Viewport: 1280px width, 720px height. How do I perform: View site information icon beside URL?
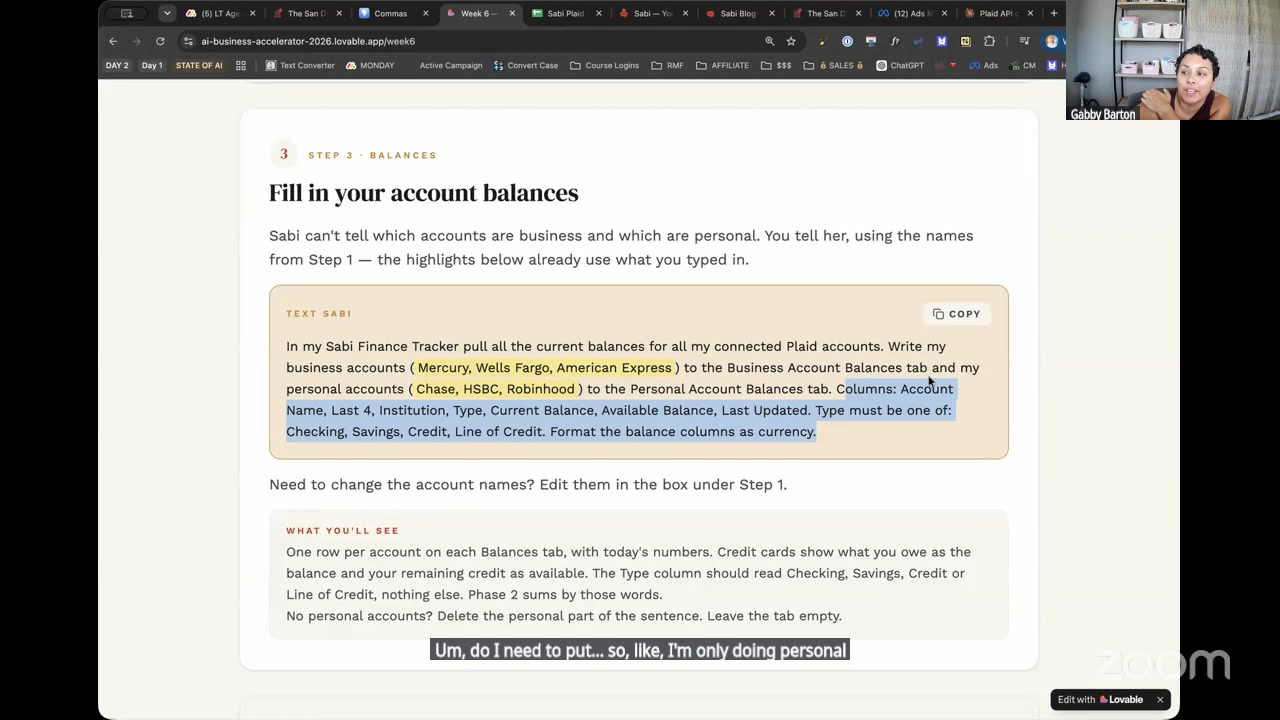188,41
